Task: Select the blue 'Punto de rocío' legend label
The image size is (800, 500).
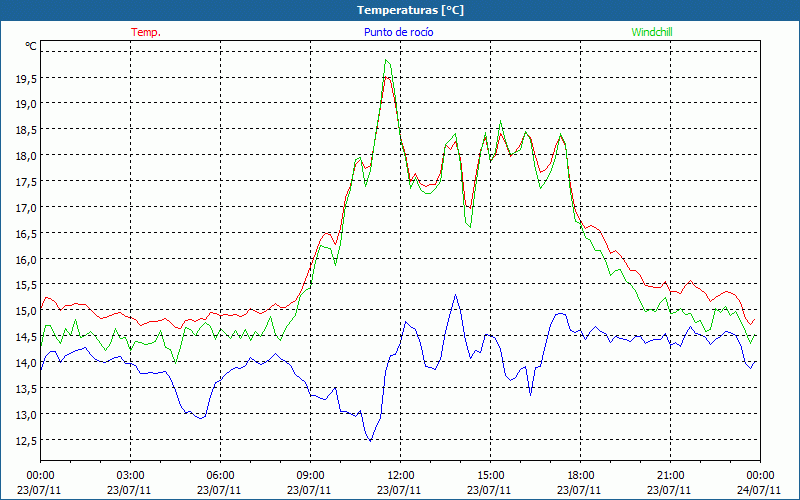Action: coord(398,32)
